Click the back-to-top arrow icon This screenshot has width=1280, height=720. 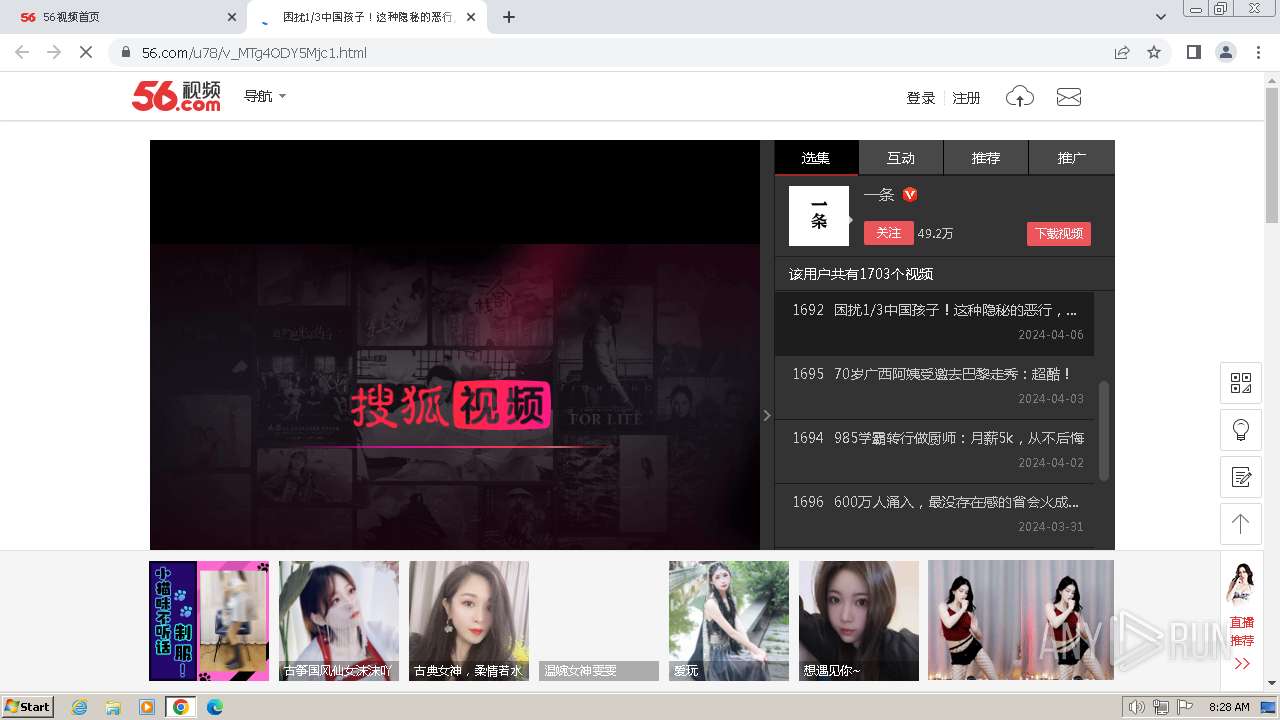[1241, 523]
